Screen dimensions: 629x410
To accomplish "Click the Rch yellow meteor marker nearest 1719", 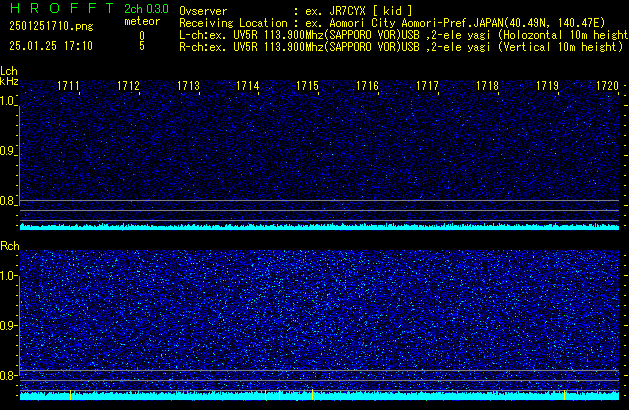I will click(564, 395).
